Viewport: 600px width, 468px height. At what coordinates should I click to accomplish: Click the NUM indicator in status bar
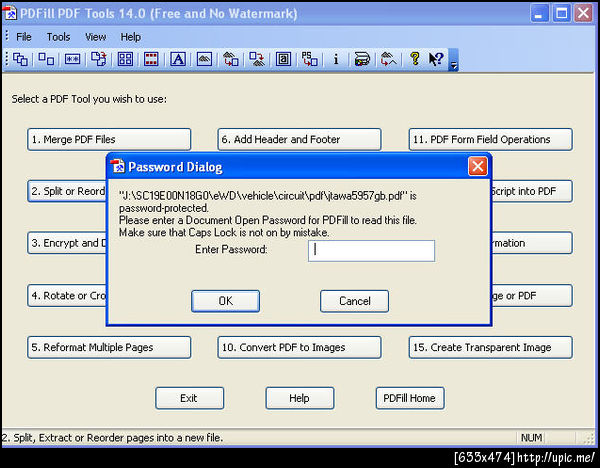[x=531, y=437]
